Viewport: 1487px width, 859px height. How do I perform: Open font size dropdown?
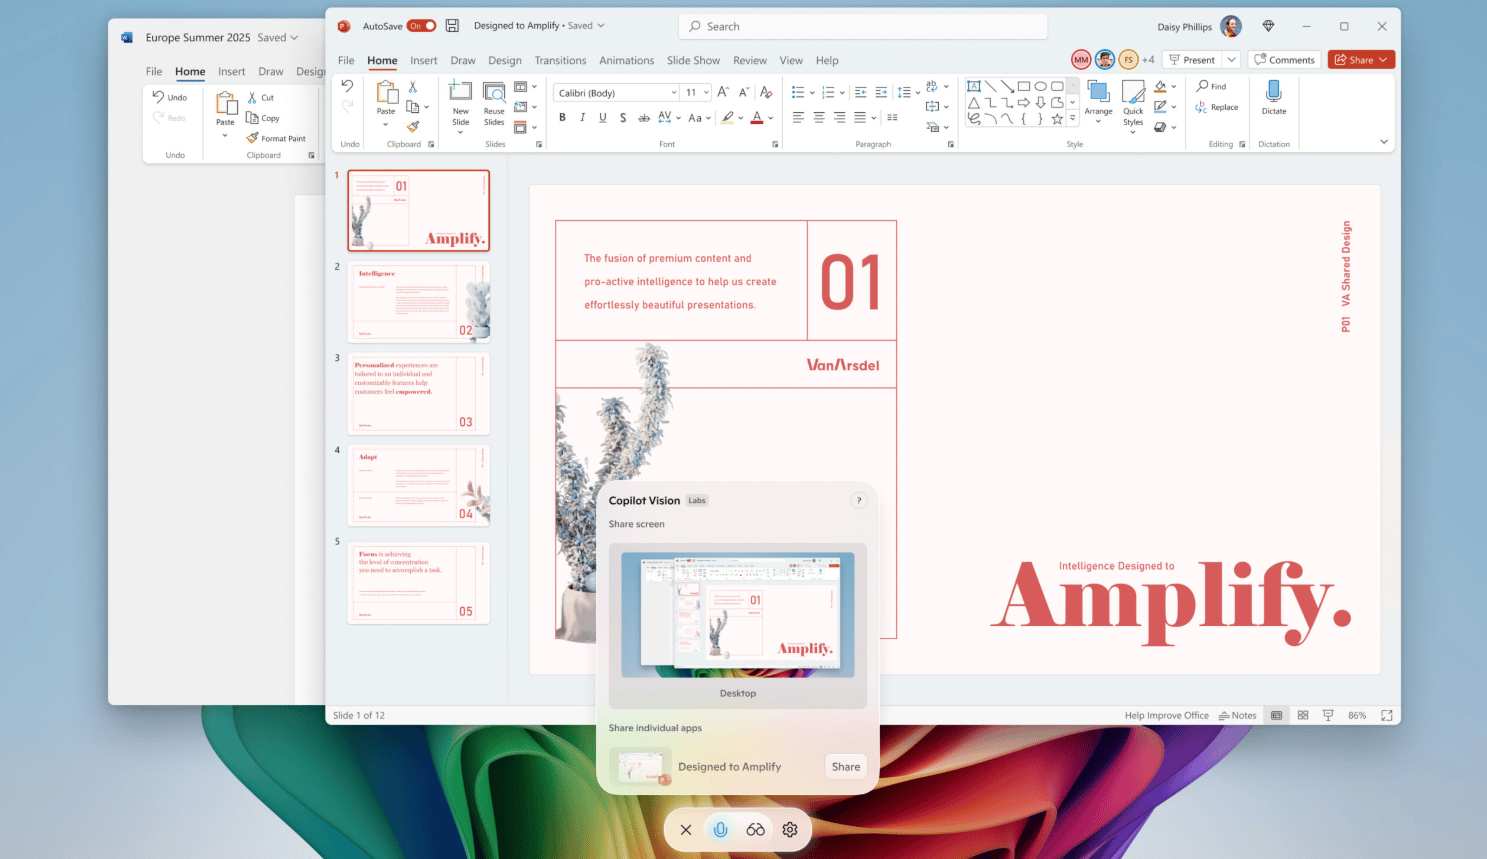706,93
